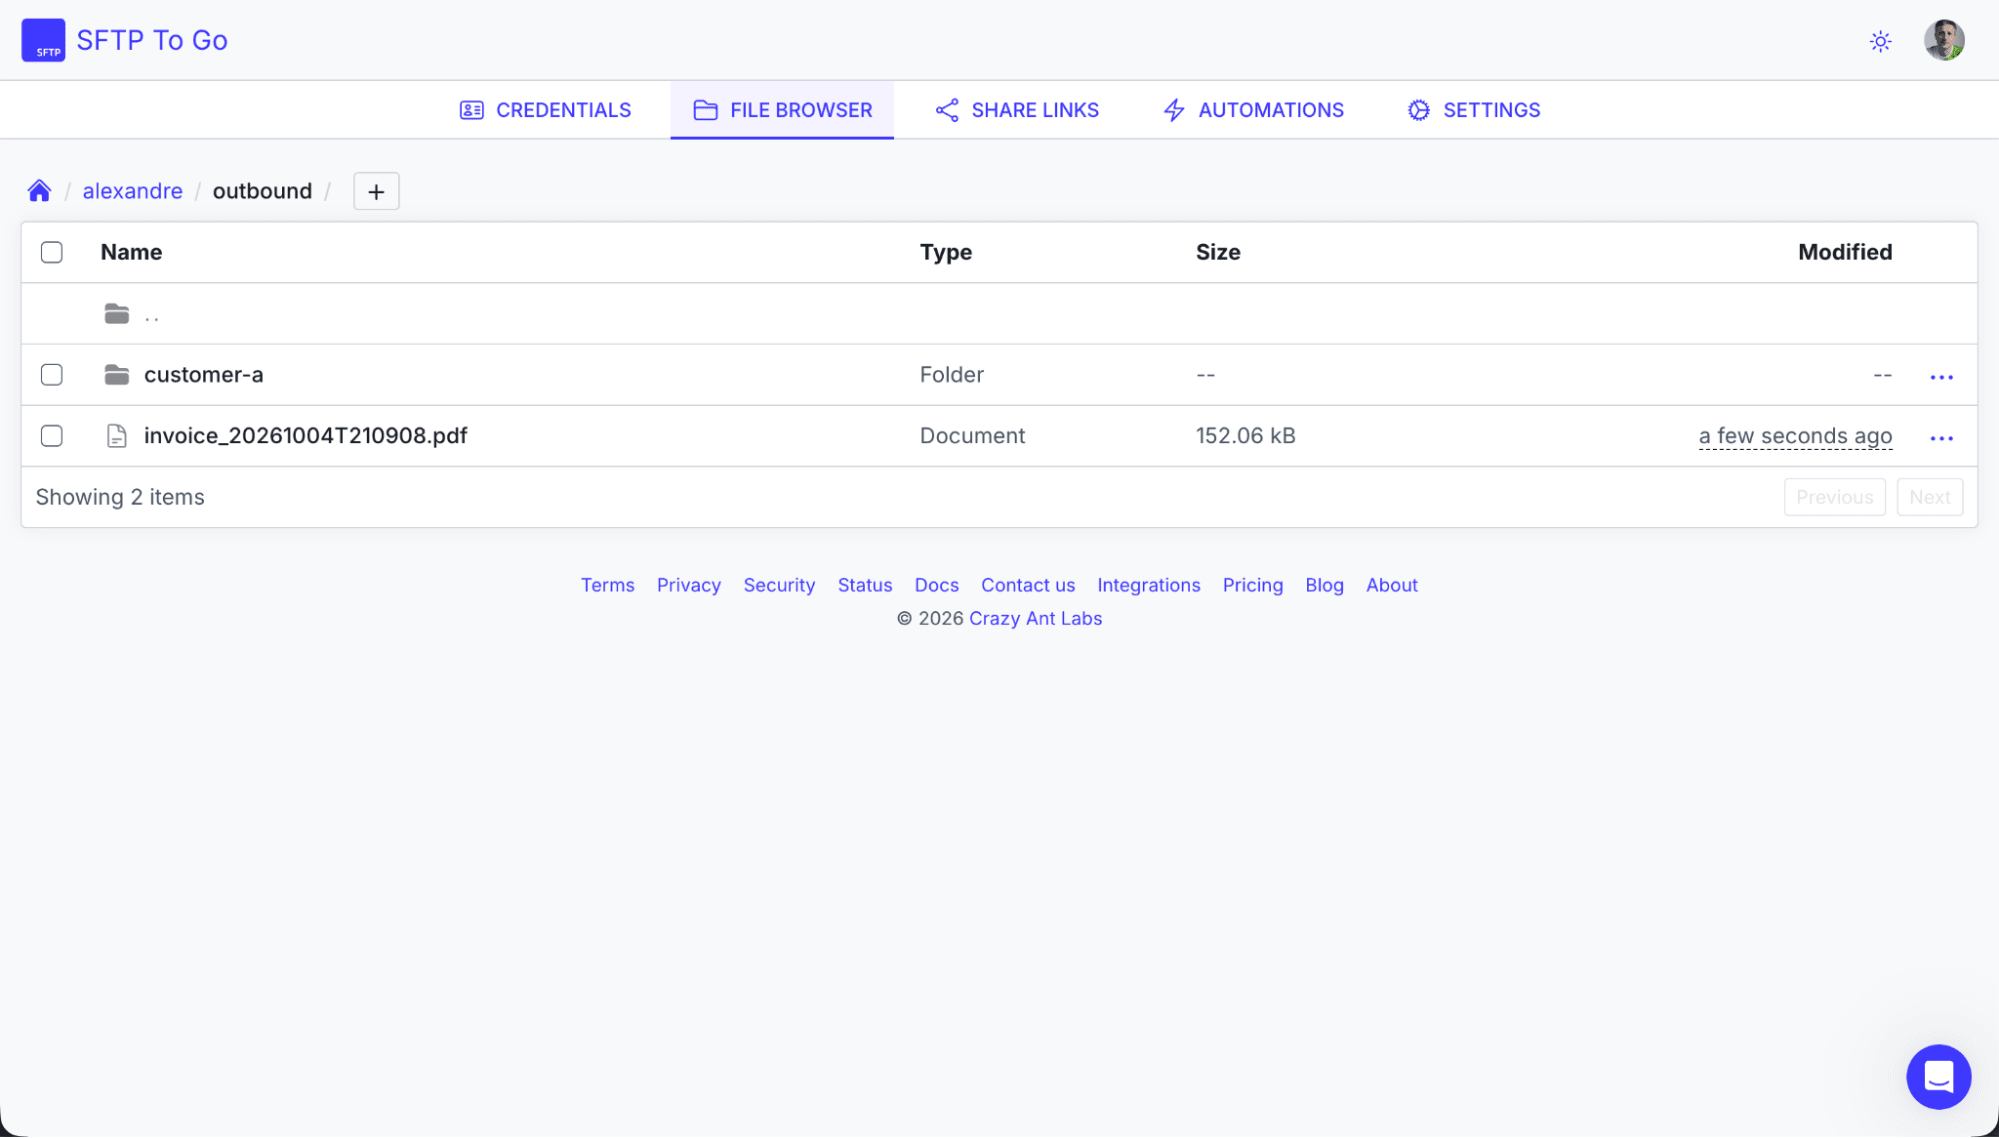This screenshot has height=1138, width=1999.
Task: Open the Terms footer link
Action: click(607, 585)
